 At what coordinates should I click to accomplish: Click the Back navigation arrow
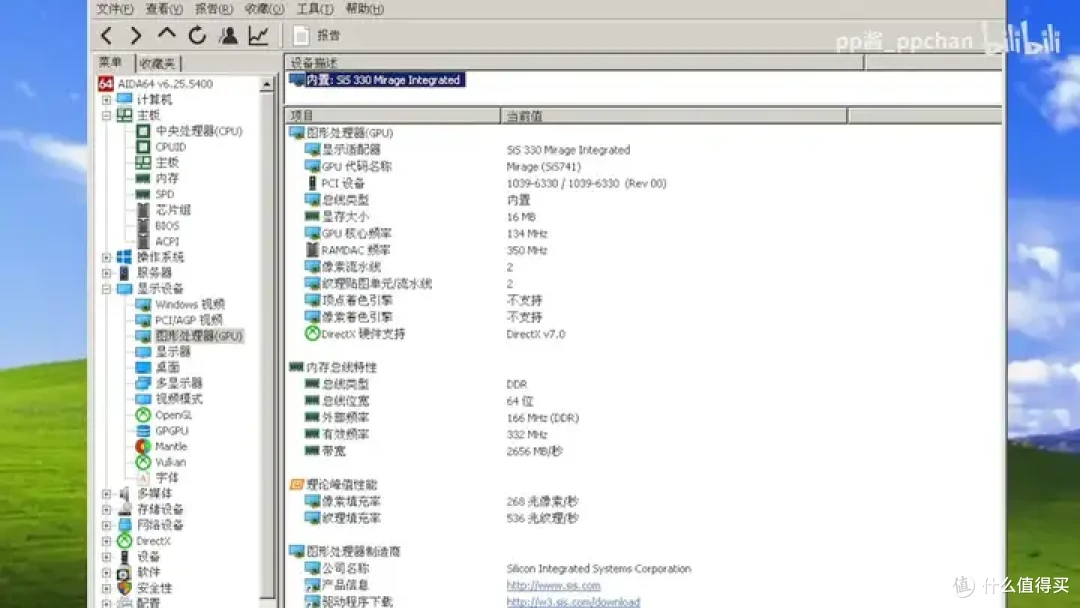[106, 35]
